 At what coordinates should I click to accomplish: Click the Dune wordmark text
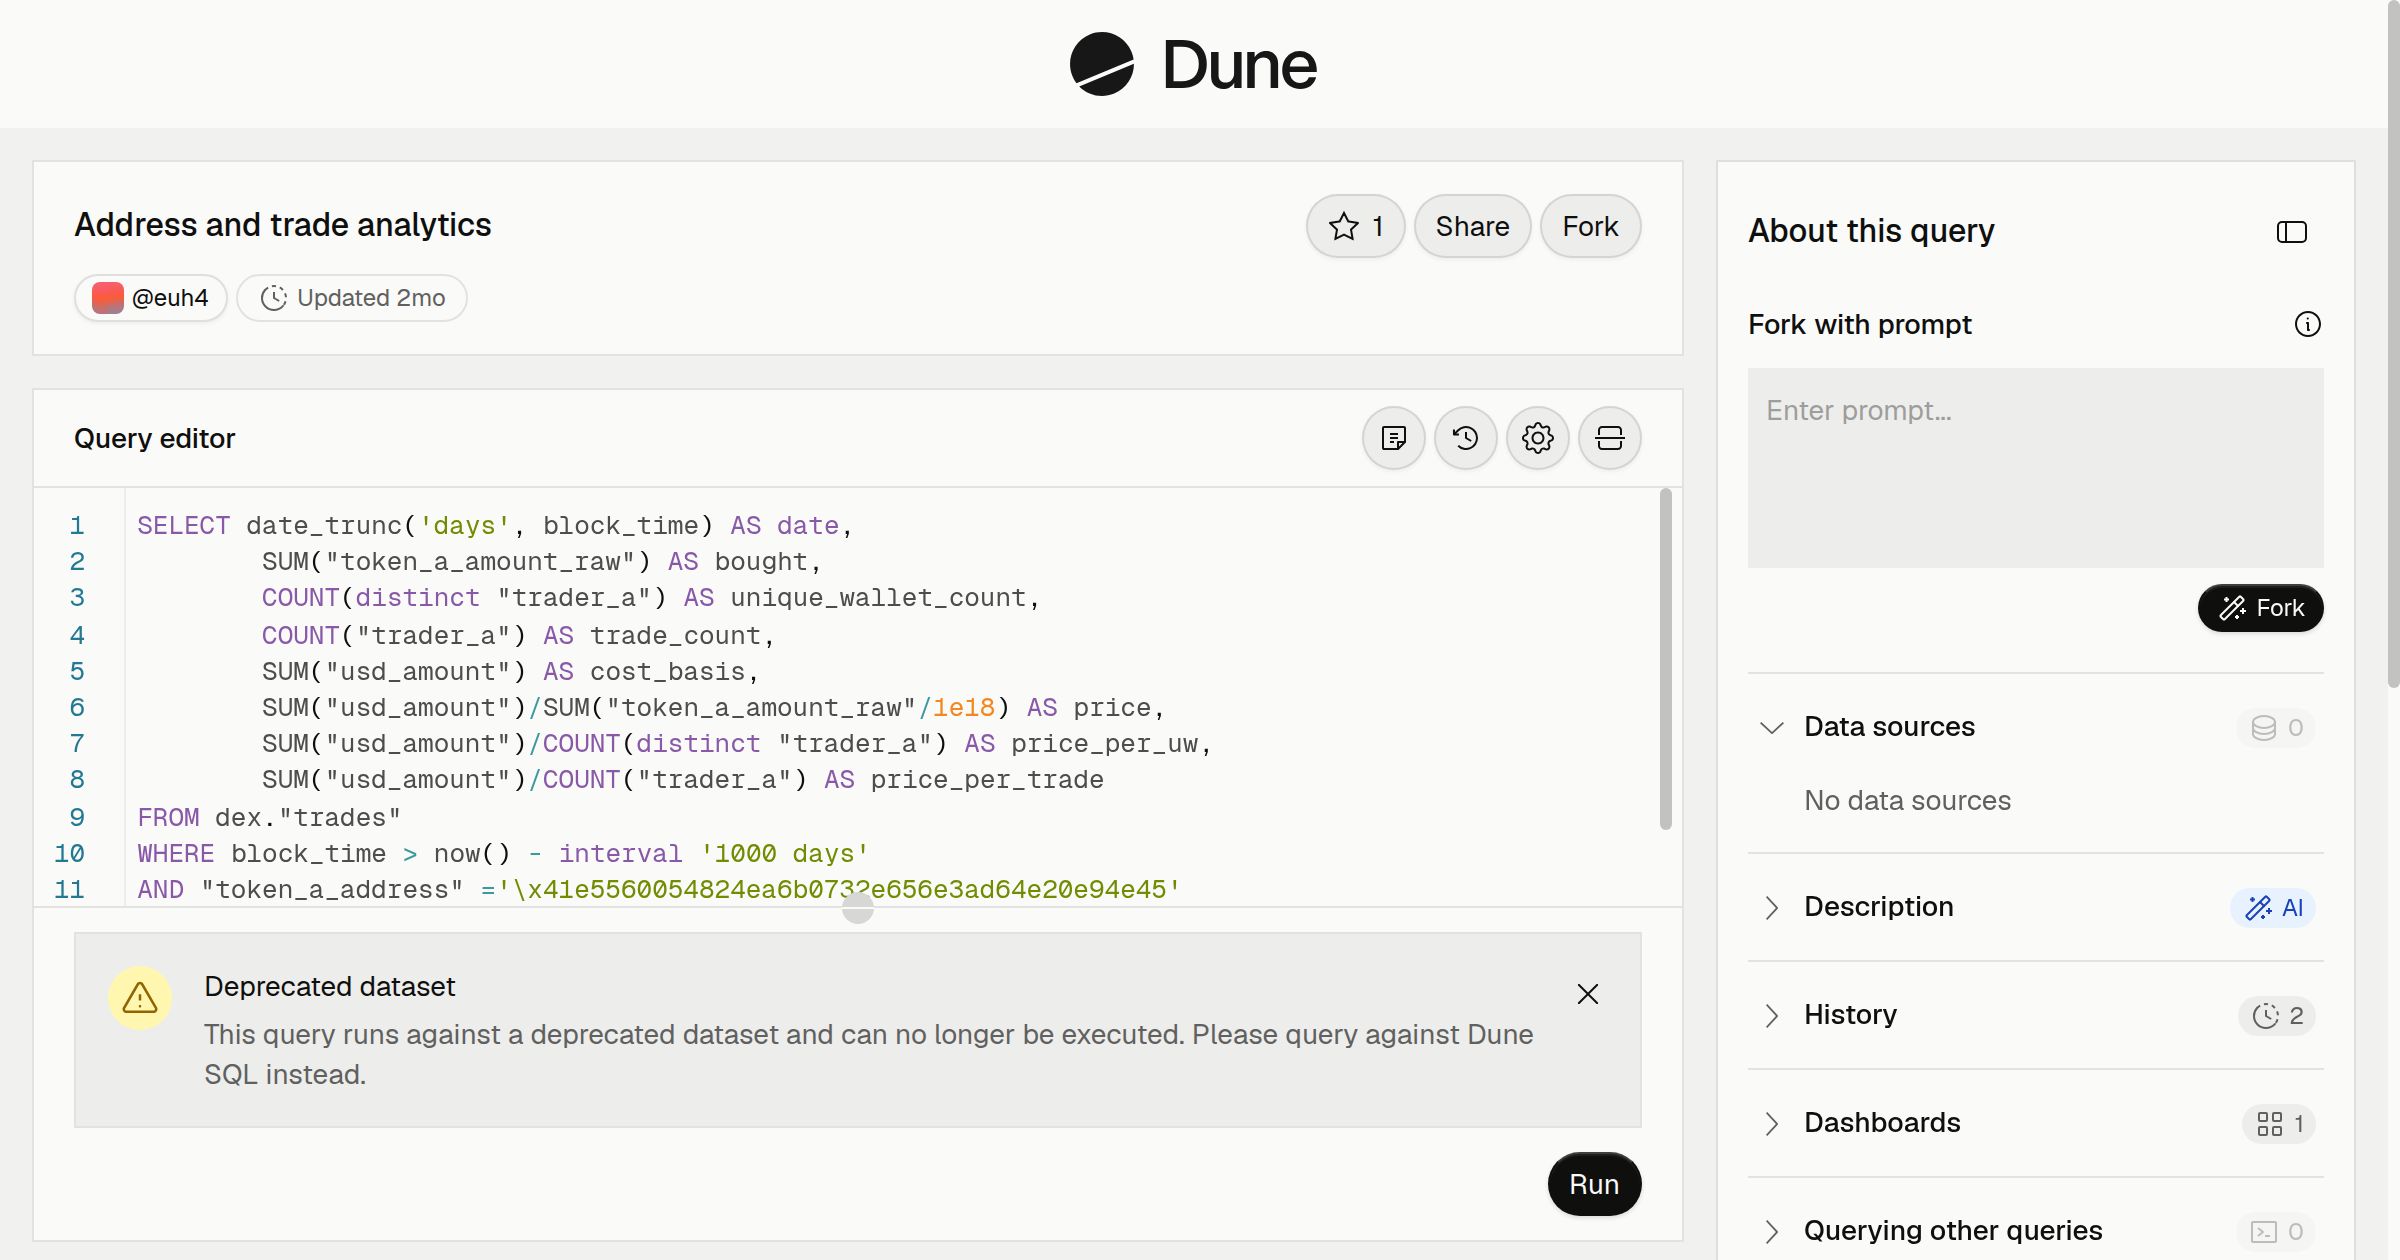[1239, 65]
